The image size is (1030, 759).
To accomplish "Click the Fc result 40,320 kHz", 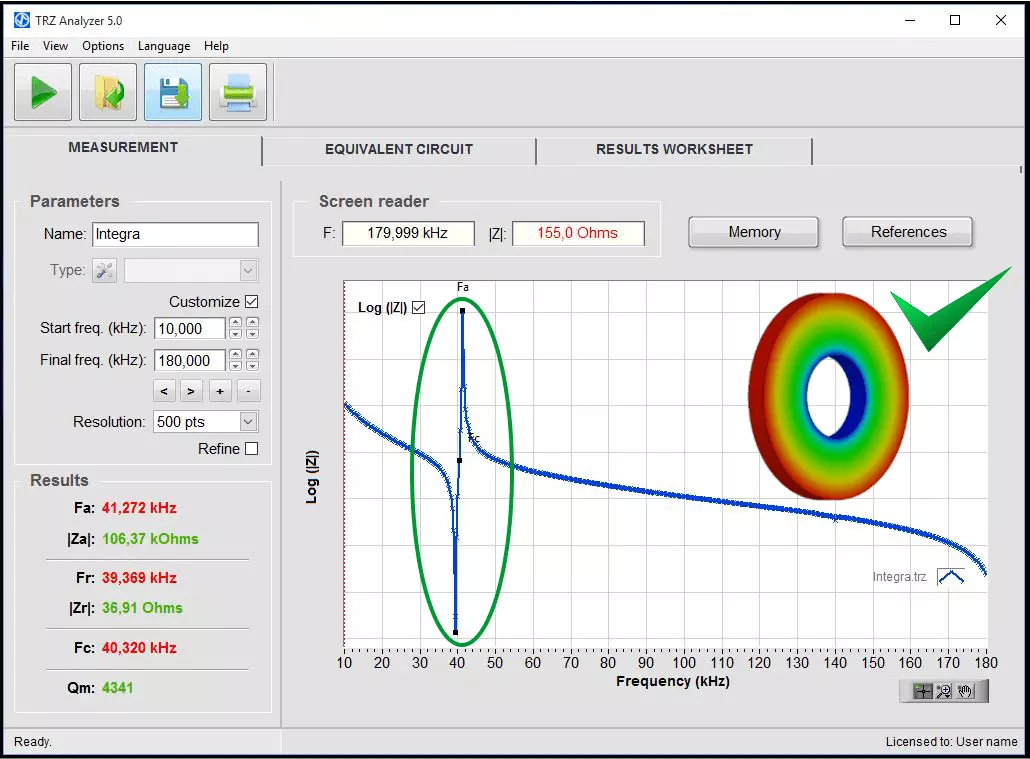I will click(x=139, y=648).
